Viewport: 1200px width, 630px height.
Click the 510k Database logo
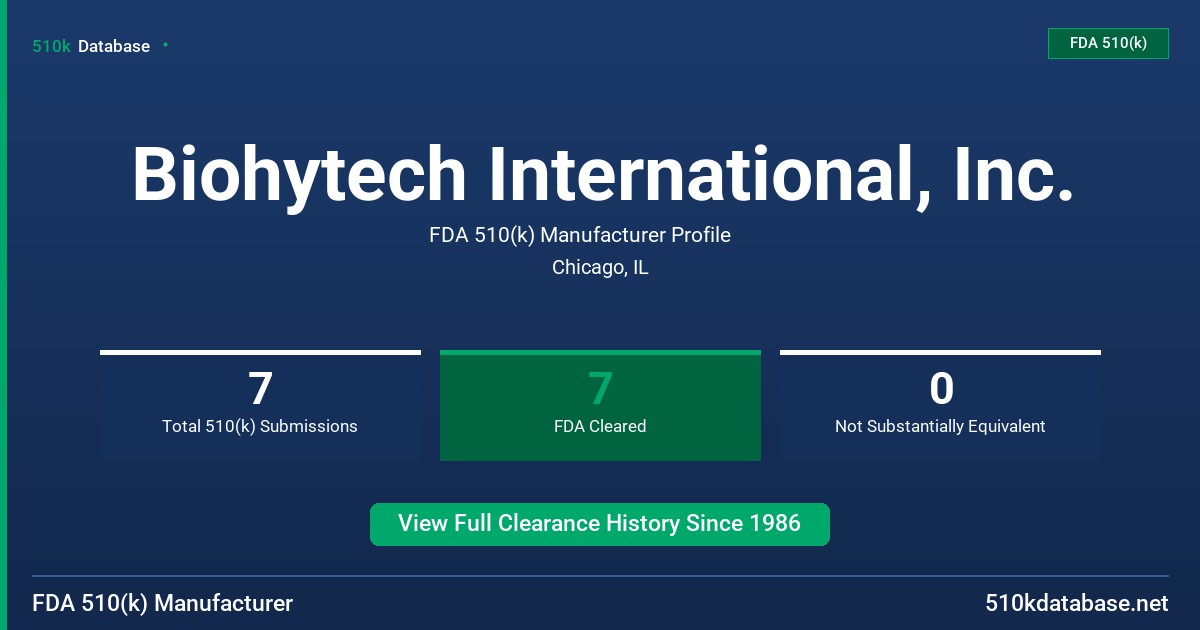[x=91, y=46]
